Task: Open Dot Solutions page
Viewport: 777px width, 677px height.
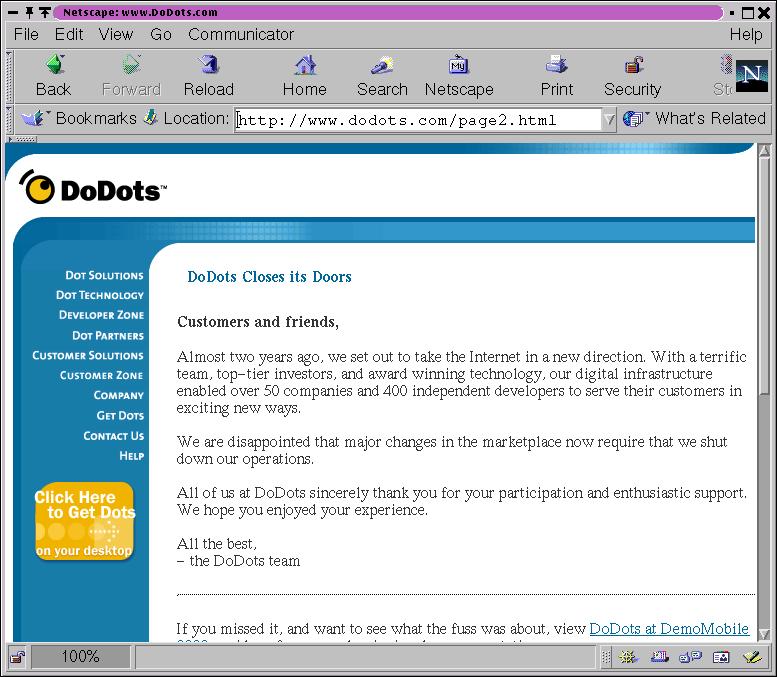Action: pos(104,275)
